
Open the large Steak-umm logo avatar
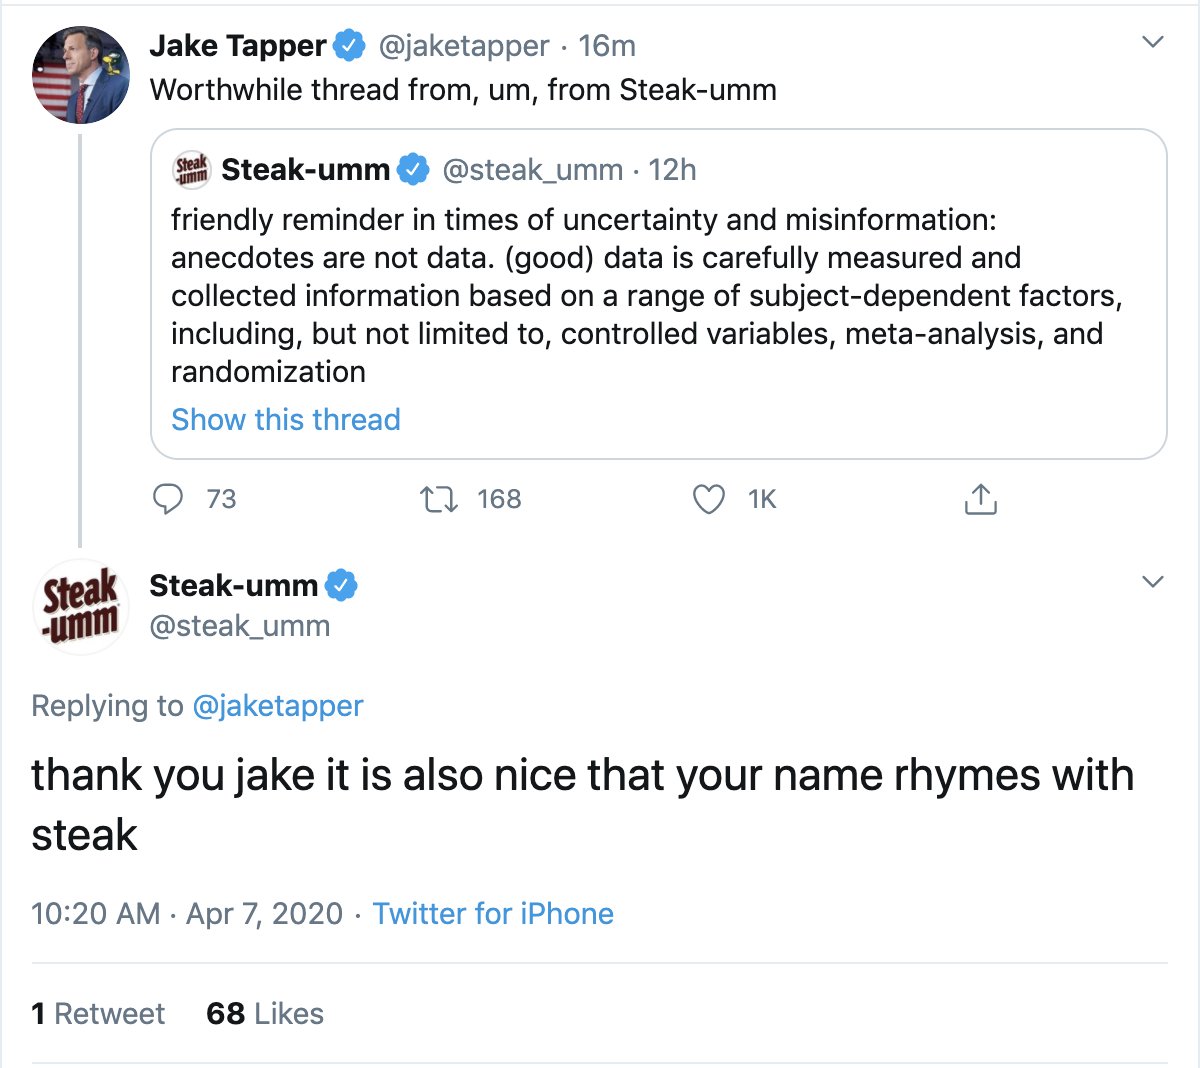point(80,607)
